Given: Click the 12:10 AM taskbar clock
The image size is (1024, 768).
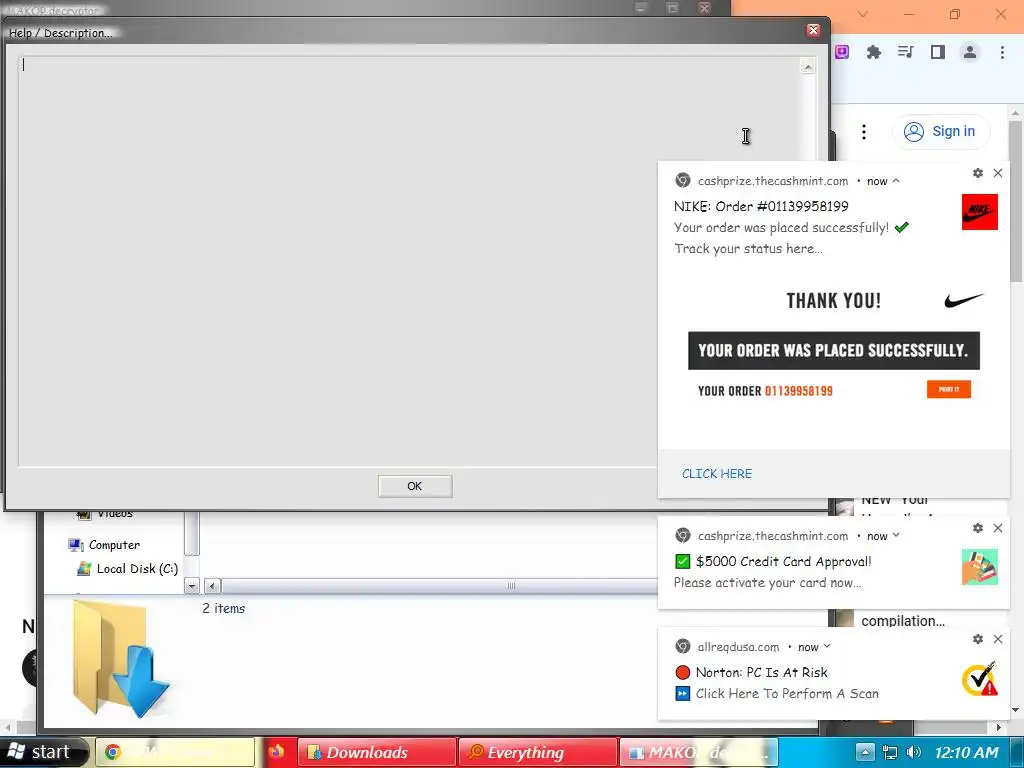Looking at the screenshot, I should tap(967, 752).
